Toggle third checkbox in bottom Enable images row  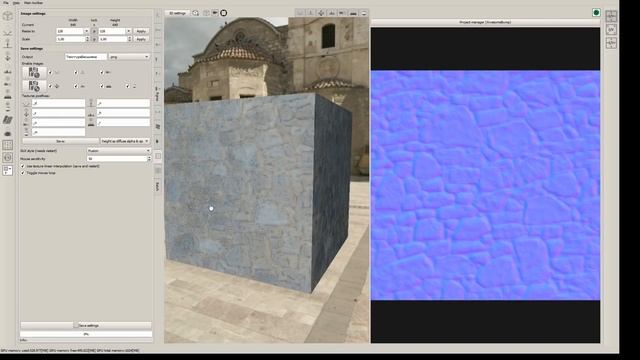(x=102, y=86)
